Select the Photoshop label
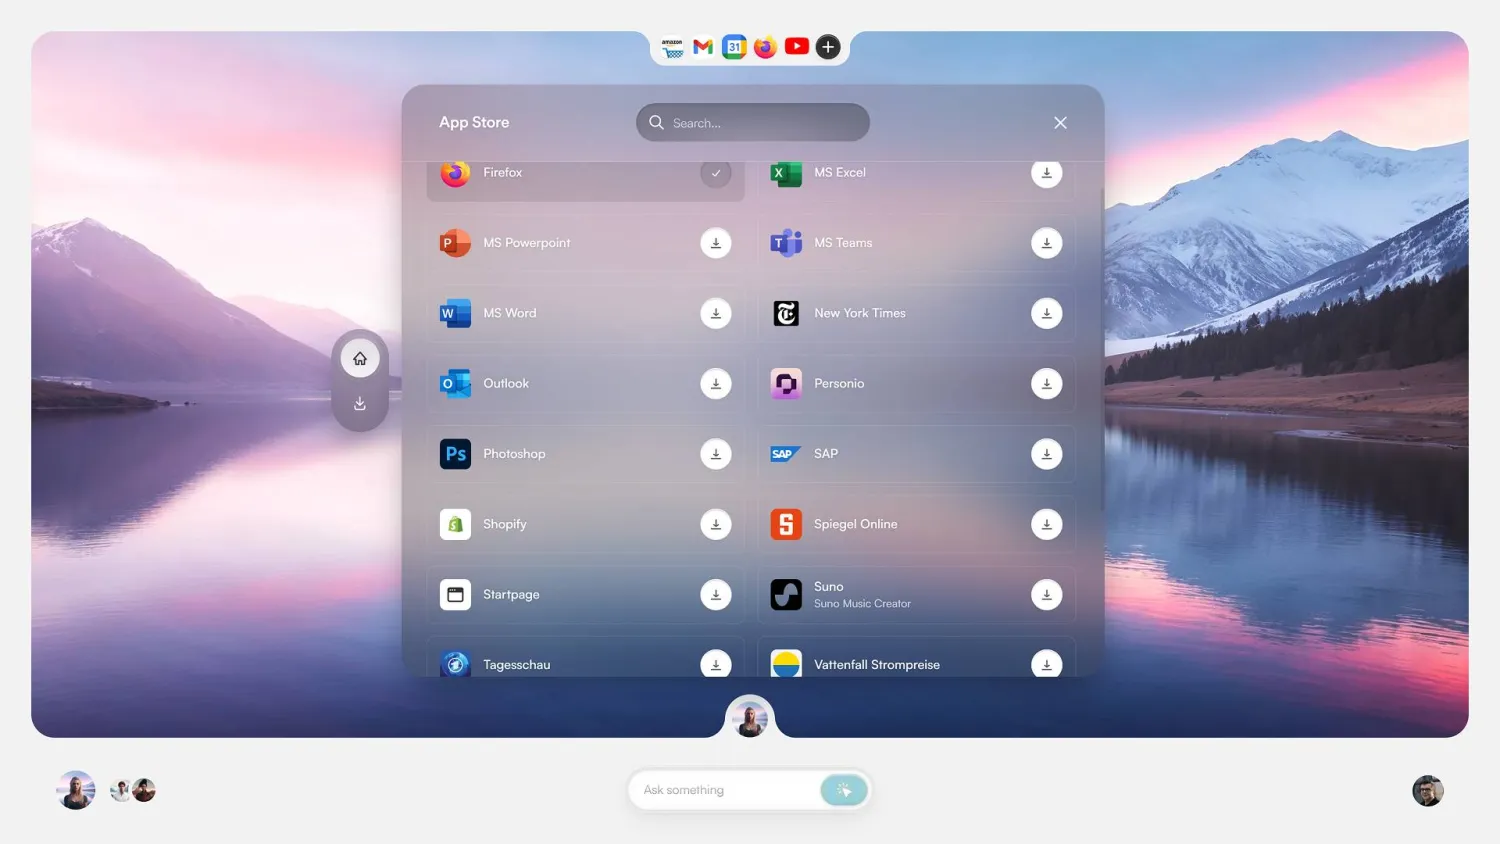Image resolution: width=1500 pixels, height=844 pixels. point(514,454)
